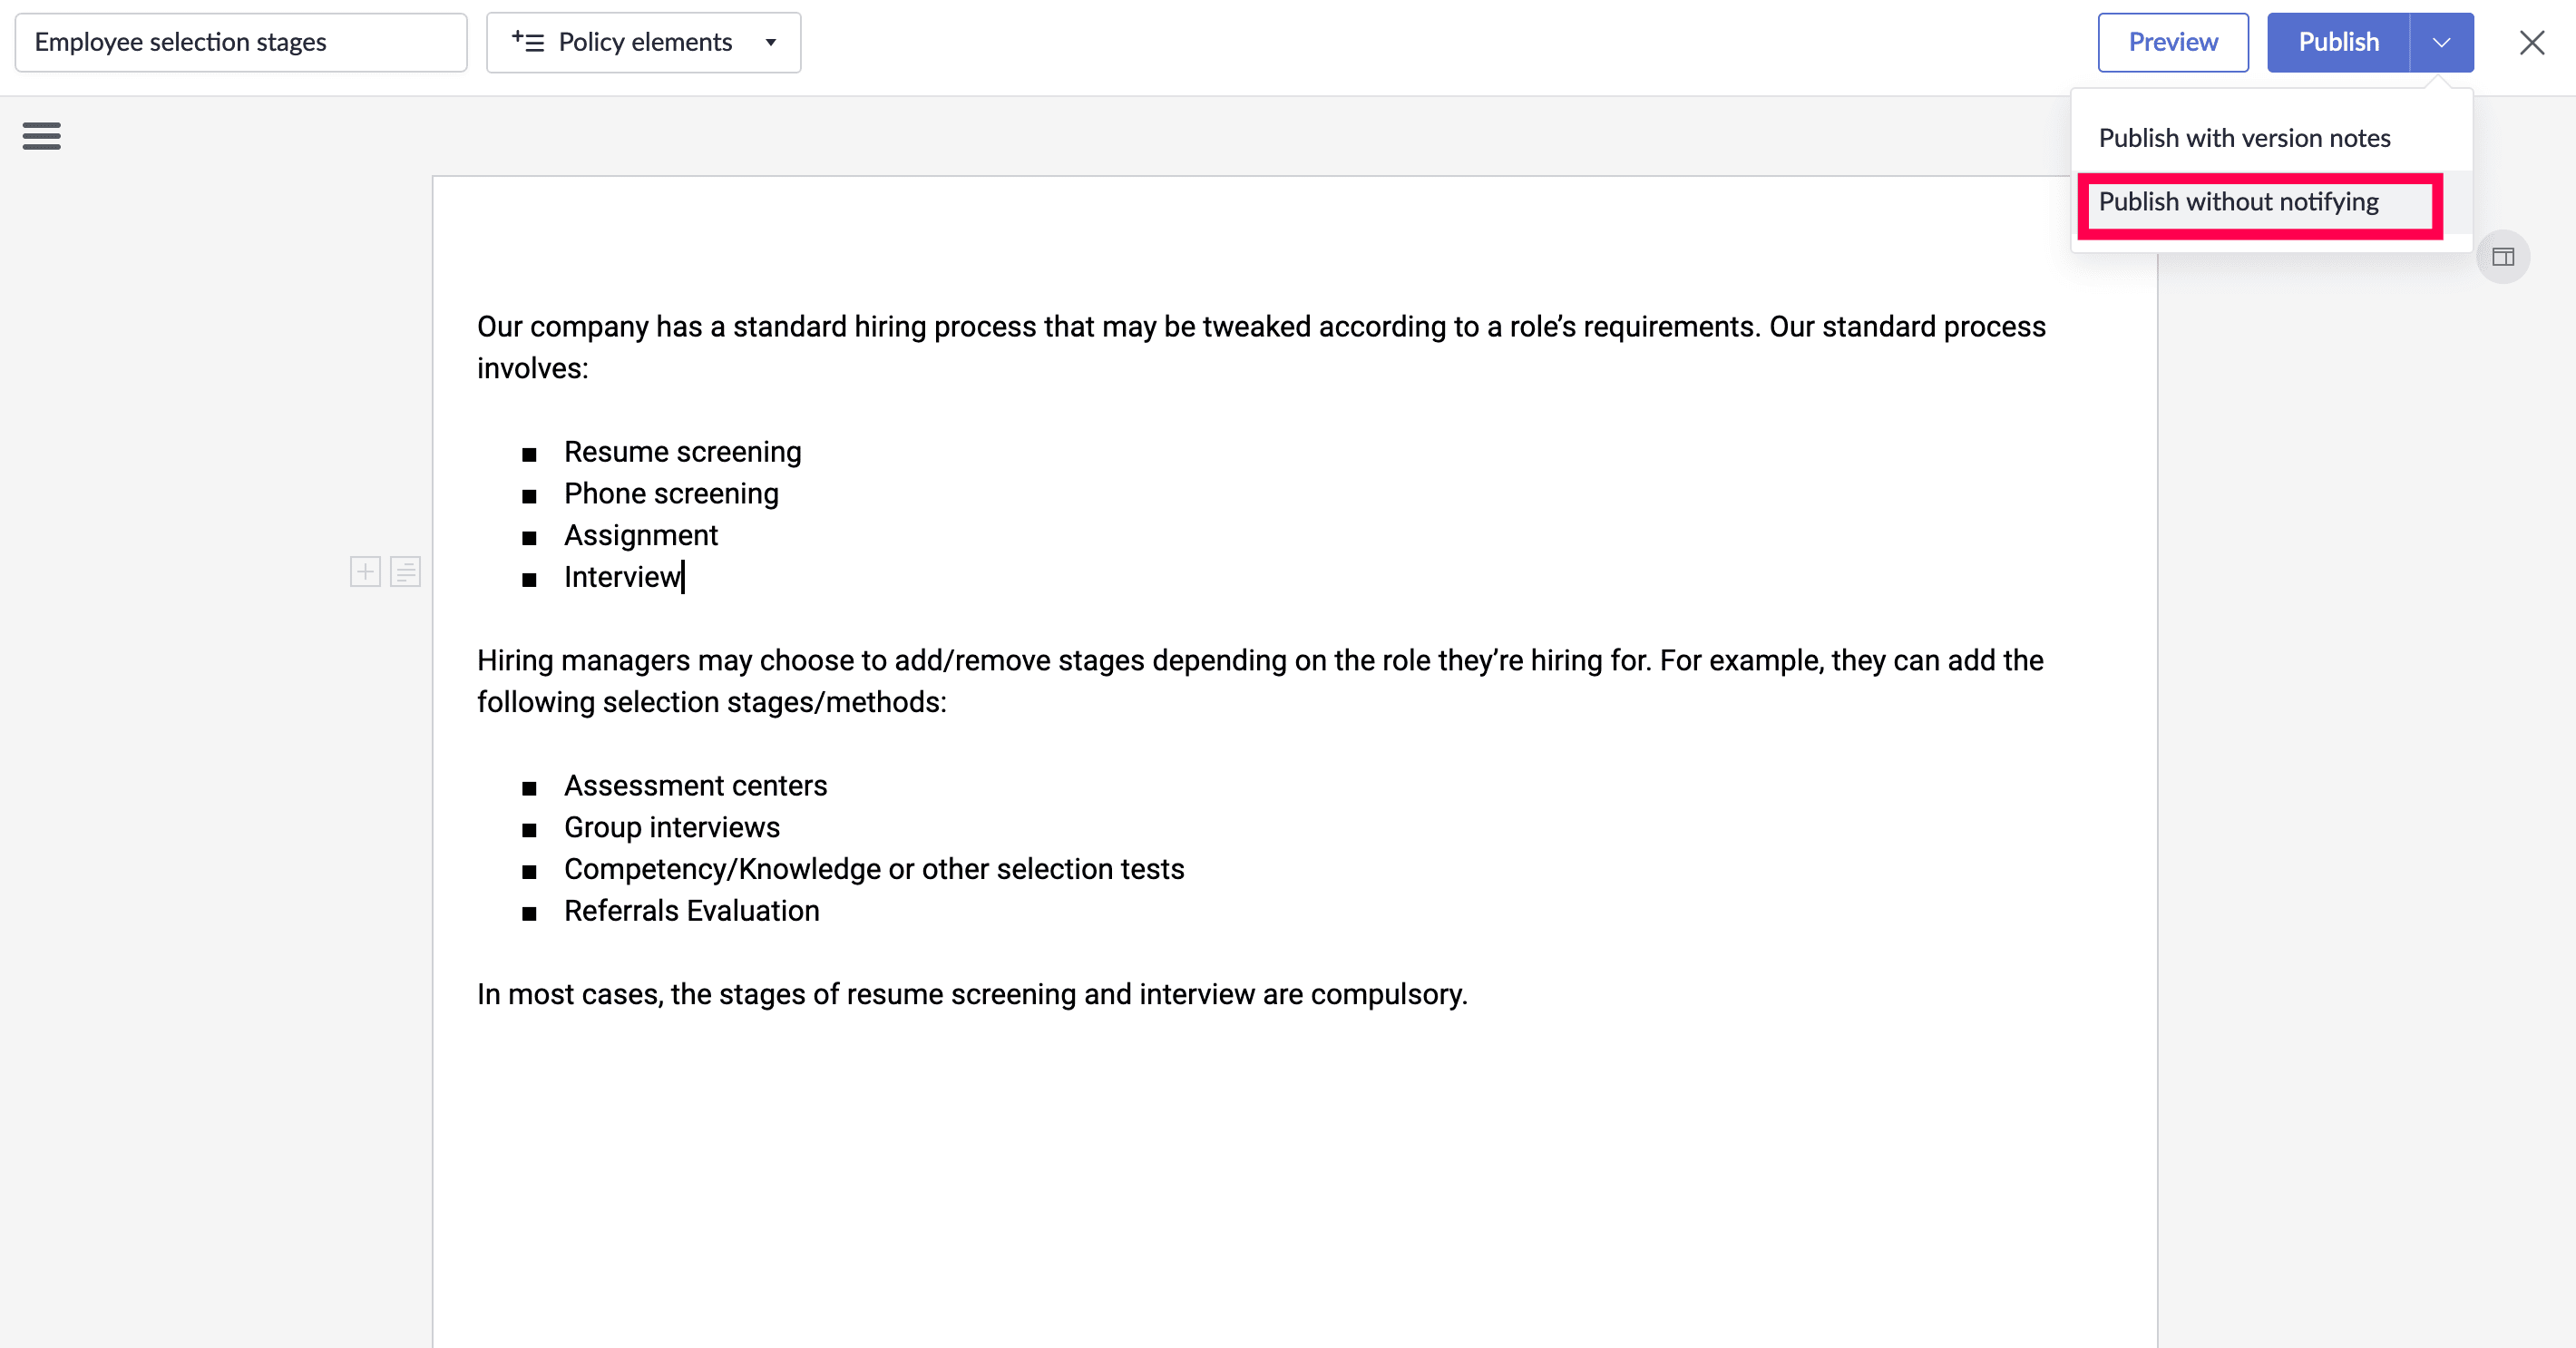Screen dimensions: 2576x1348
Task: Choose Publish with version notes
Action: pyautogui.click(x=2244, y=138)
